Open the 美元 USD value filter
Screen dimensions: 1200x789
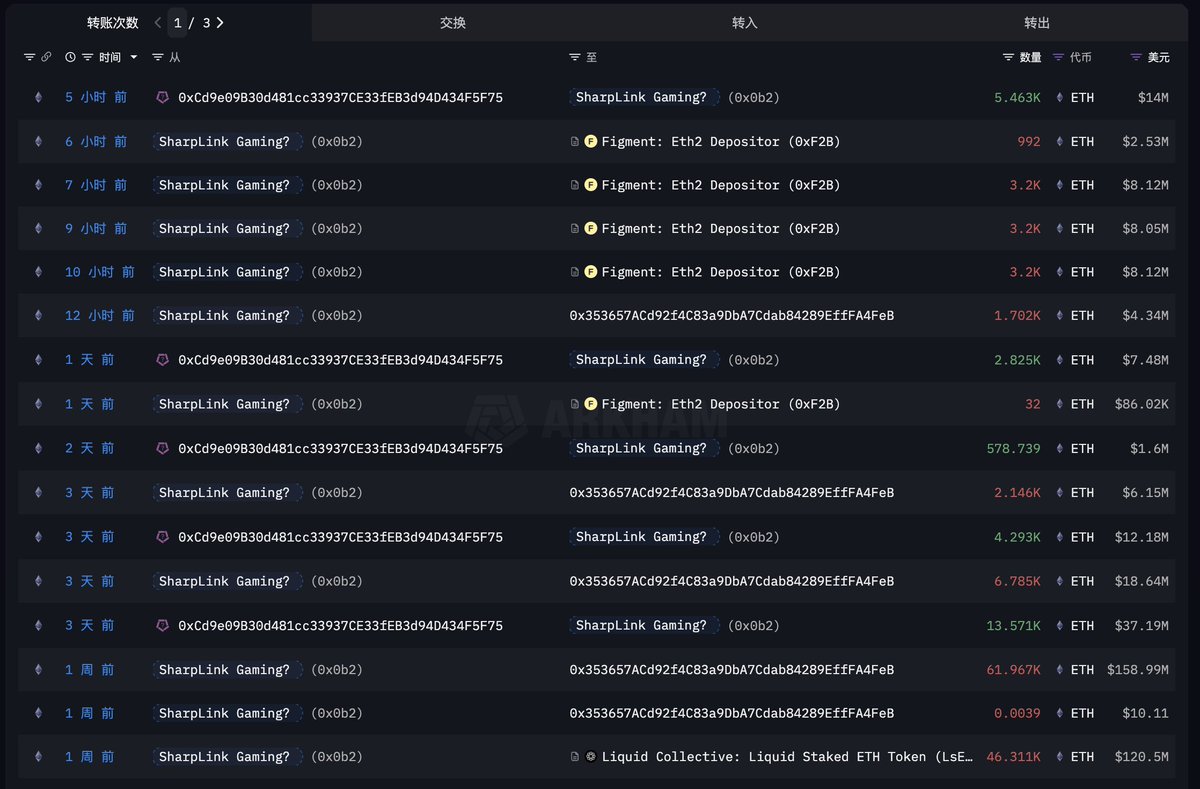[1136, 58]
